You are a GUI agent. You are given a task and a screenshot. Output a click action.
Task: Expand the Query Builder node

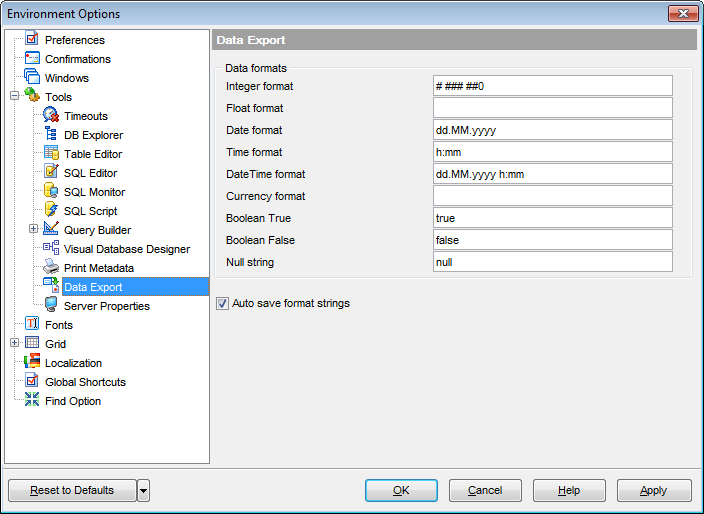(33, 230)
